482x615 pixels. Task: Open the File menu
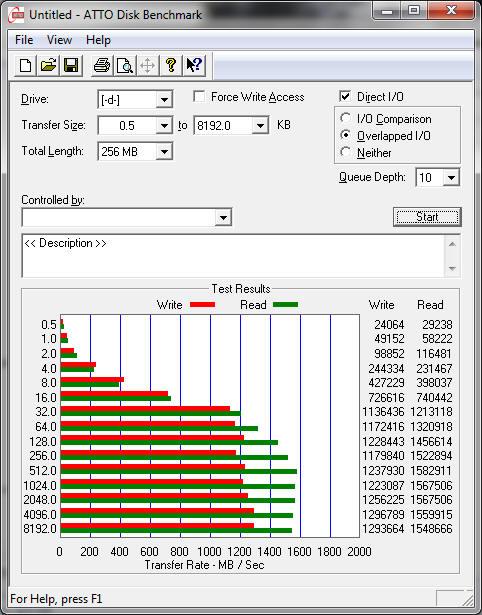pos(24,40)
